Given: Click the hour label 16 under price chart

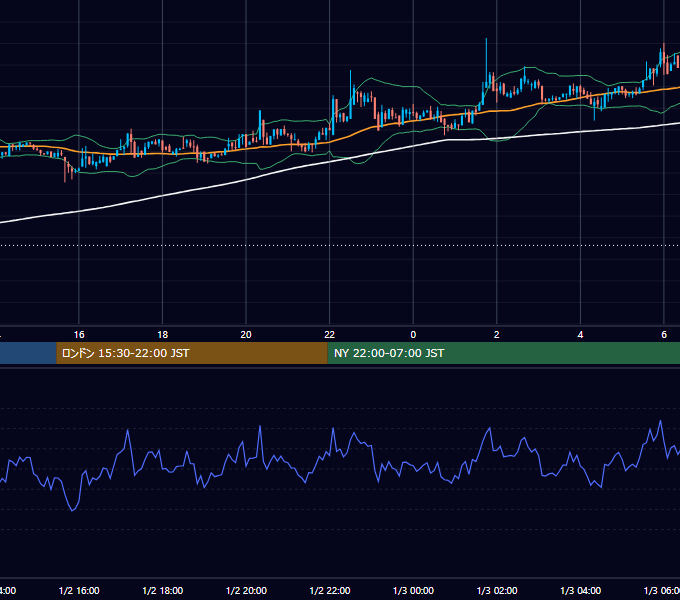Looking at the screenshot, I should [x=79, y=335].
